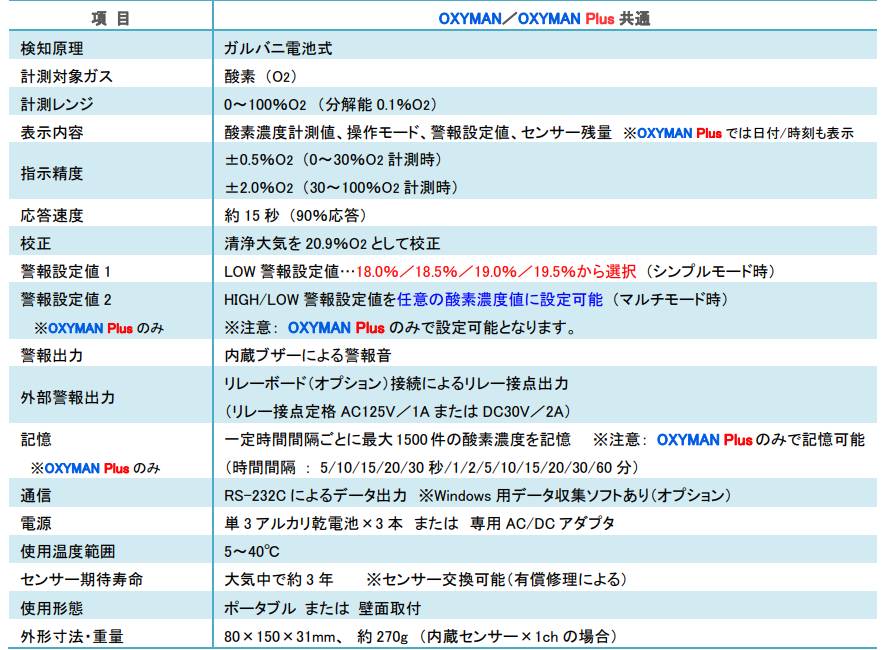Click the value '酸素（O2）'
The height and width of the screenshot is (650, 894).
point(261,76)
